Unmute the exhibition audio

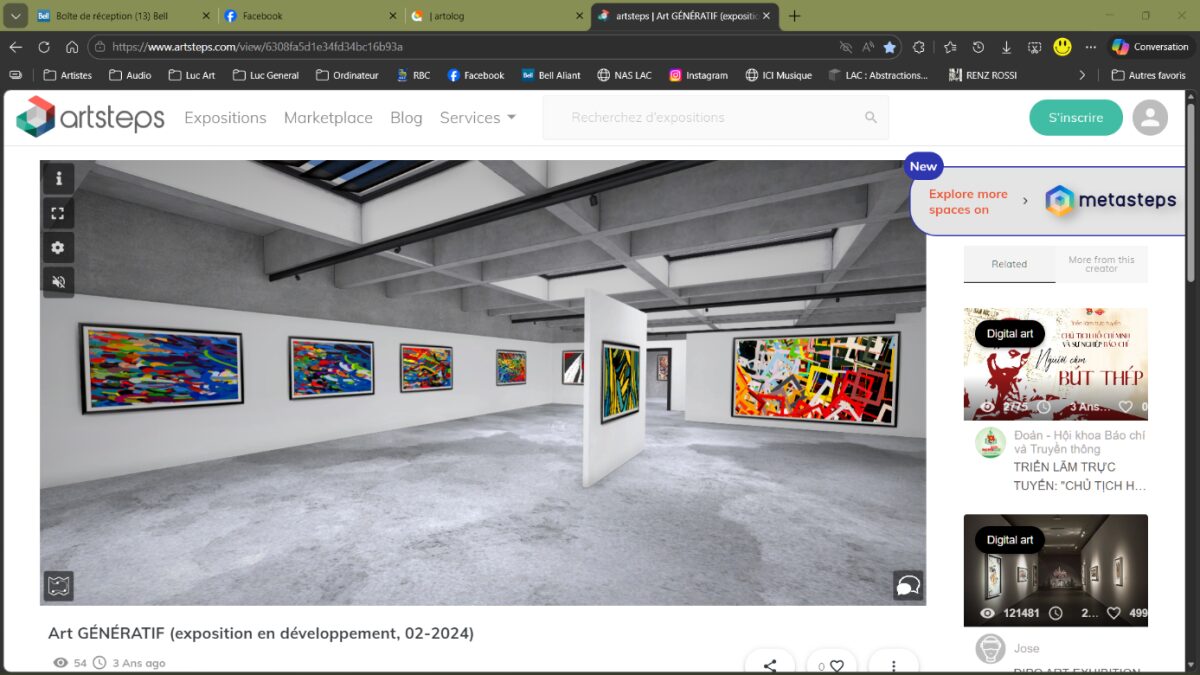click(x=58, y=281)
